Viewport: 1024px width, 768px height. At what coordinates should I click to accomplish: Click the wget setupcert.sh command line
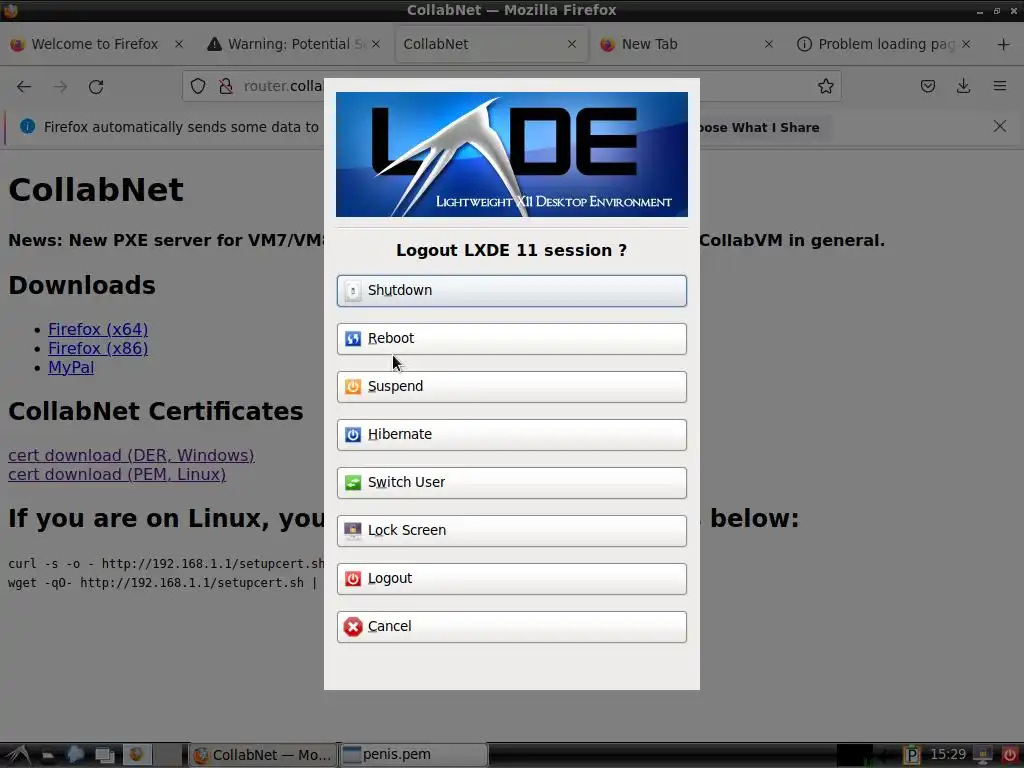coord(163,583)
